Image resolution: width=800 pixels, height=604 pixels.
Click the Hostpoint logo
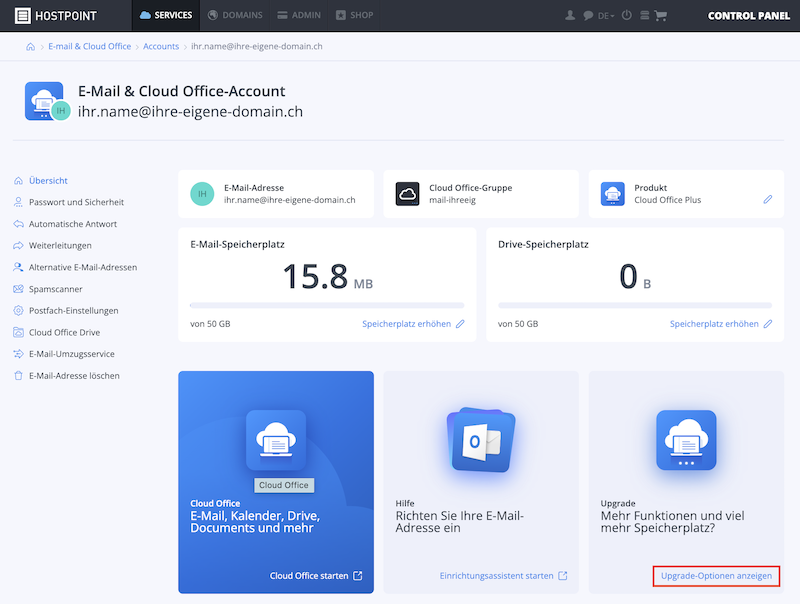tap(56, 16)
